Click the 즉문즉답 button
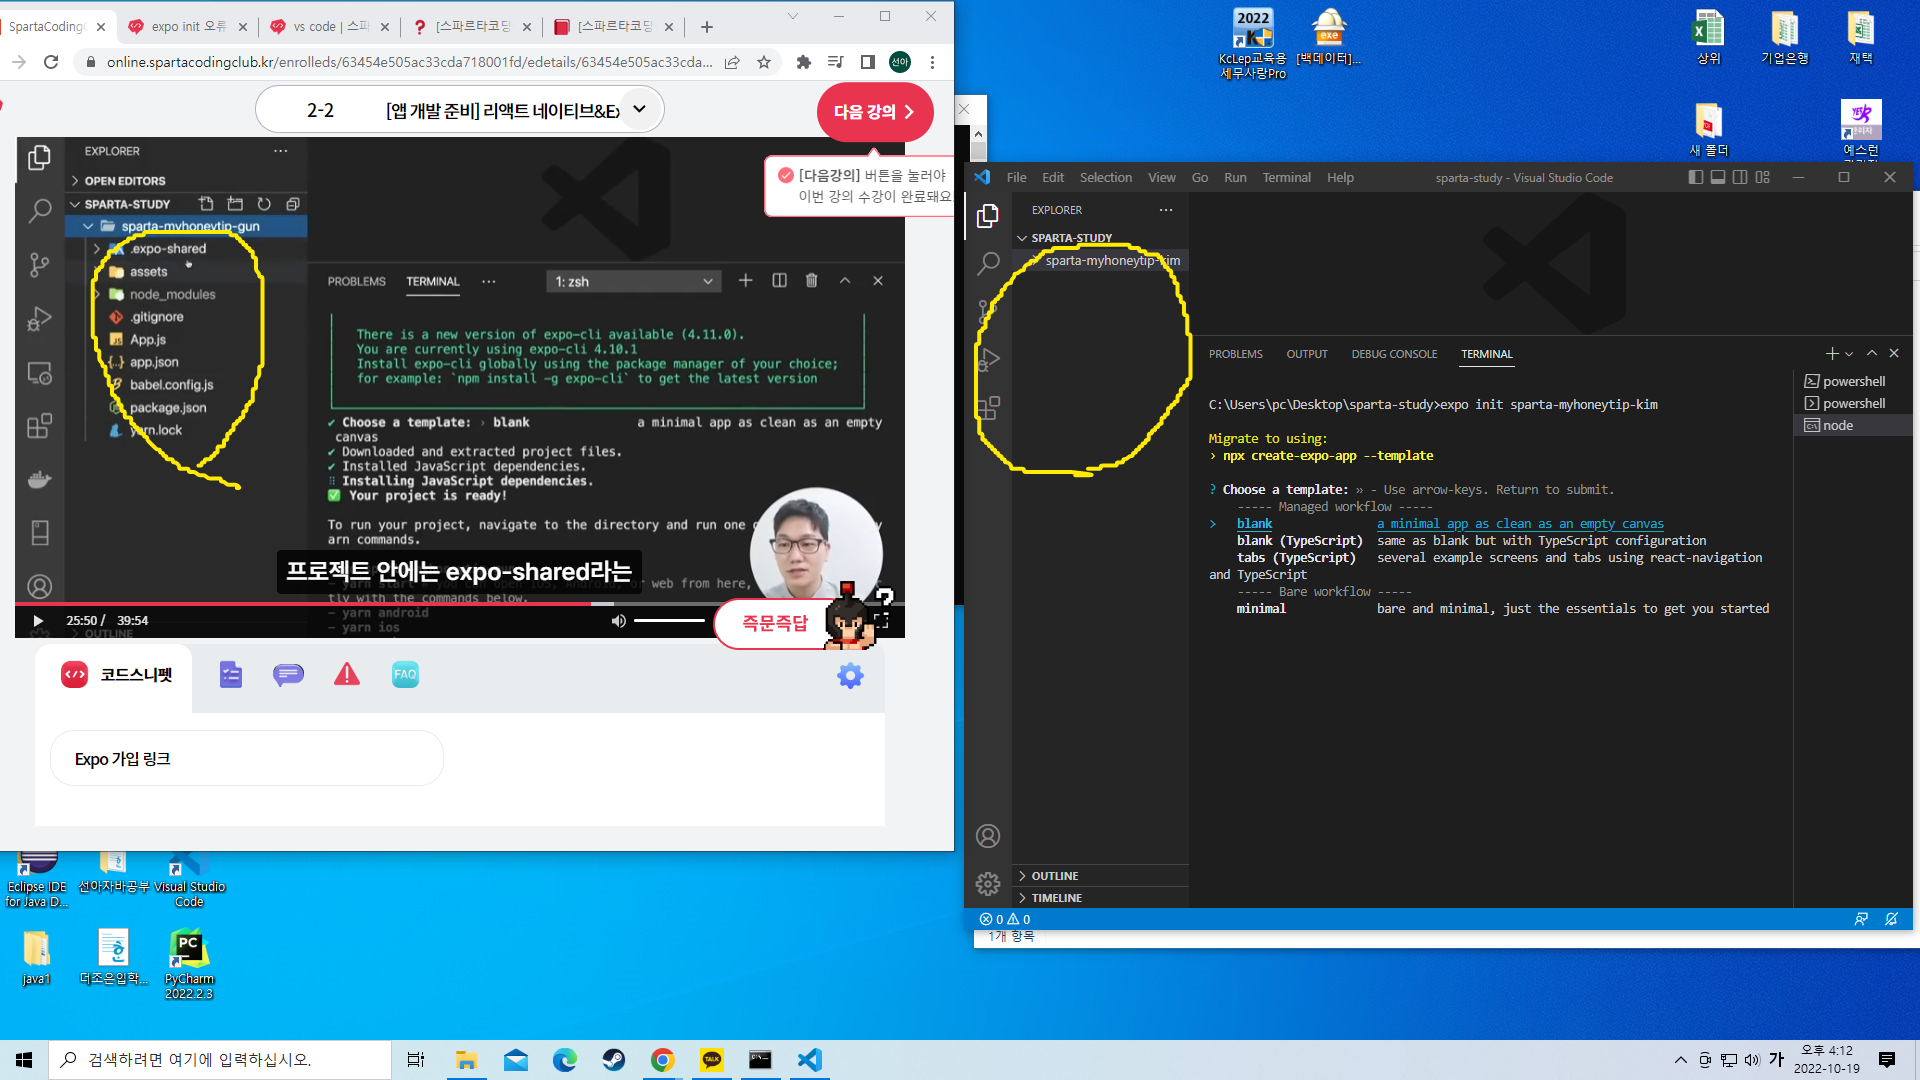1920x1080 pixels. tap(775, 623)
